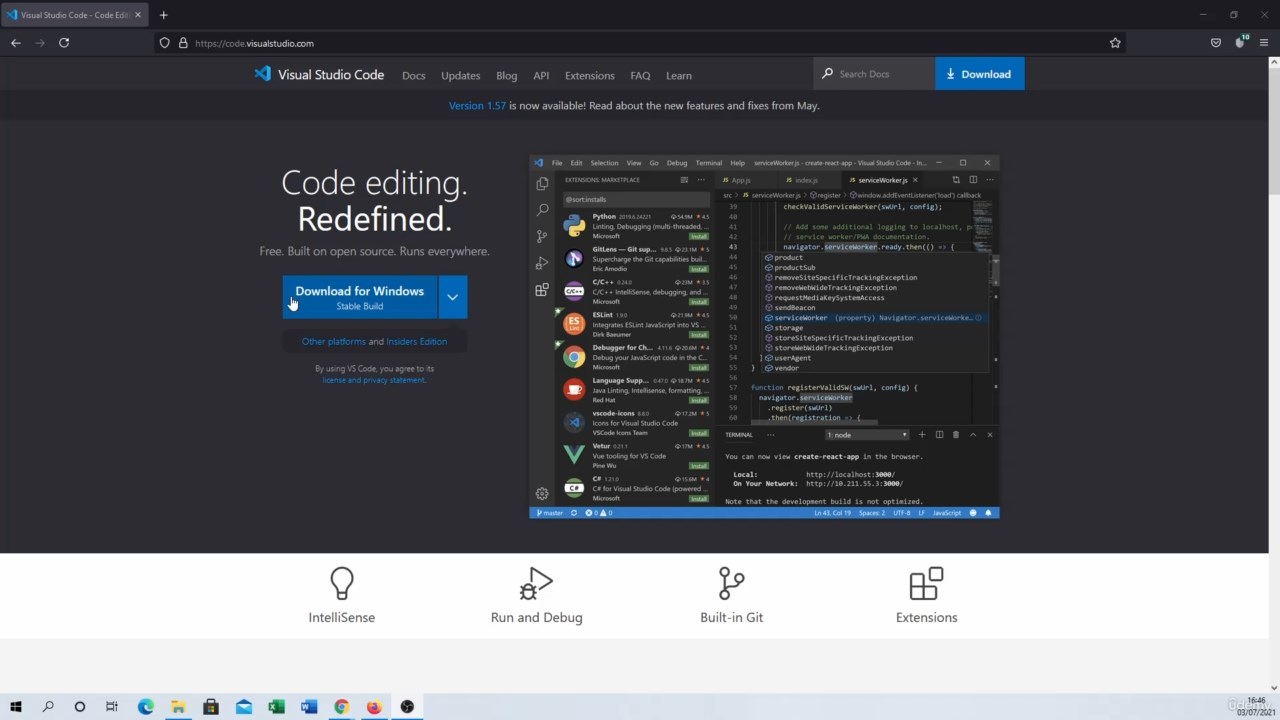The height and width of the screenshot is (720, 1280).
Task: Open Google Chrome from taskbar
Action: click(341, 707)
